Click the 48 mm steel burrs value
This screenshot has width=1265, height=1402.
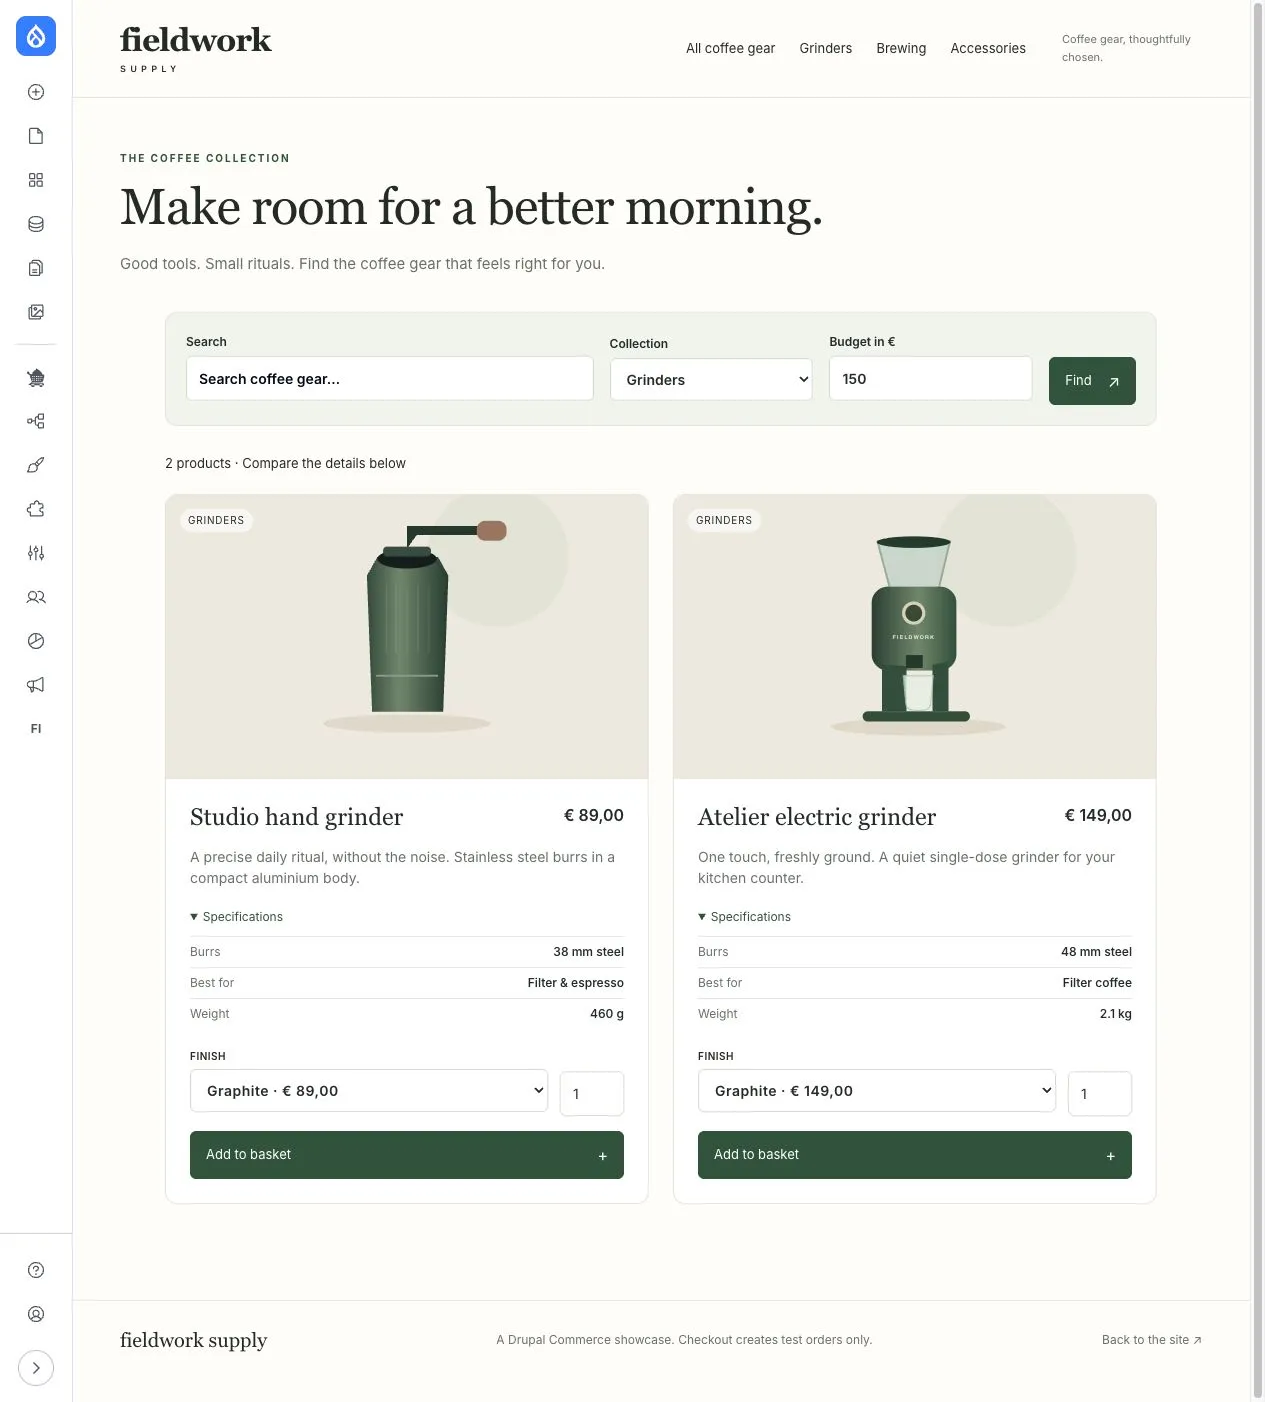pos(1096,952)
